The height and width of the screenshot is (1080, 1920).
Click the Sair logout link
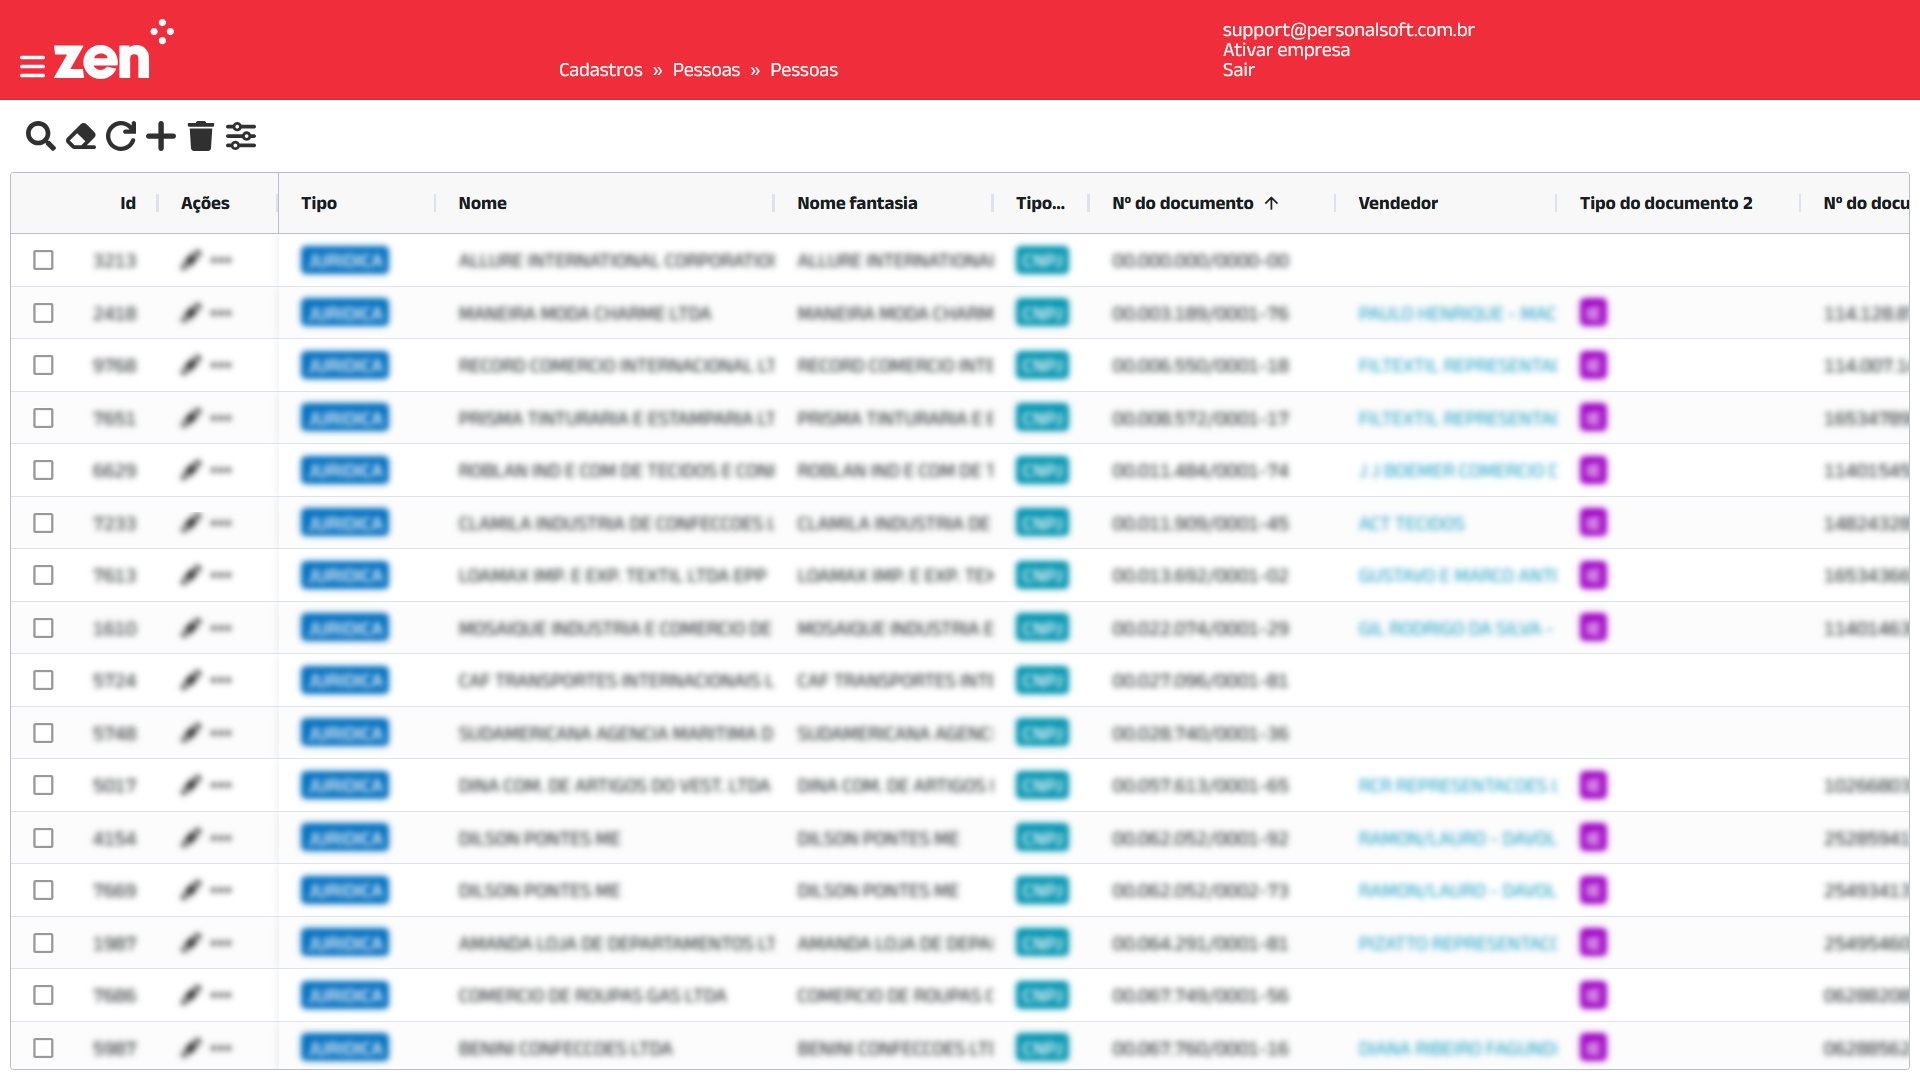pyautogui.click(x=1238, y=70)
